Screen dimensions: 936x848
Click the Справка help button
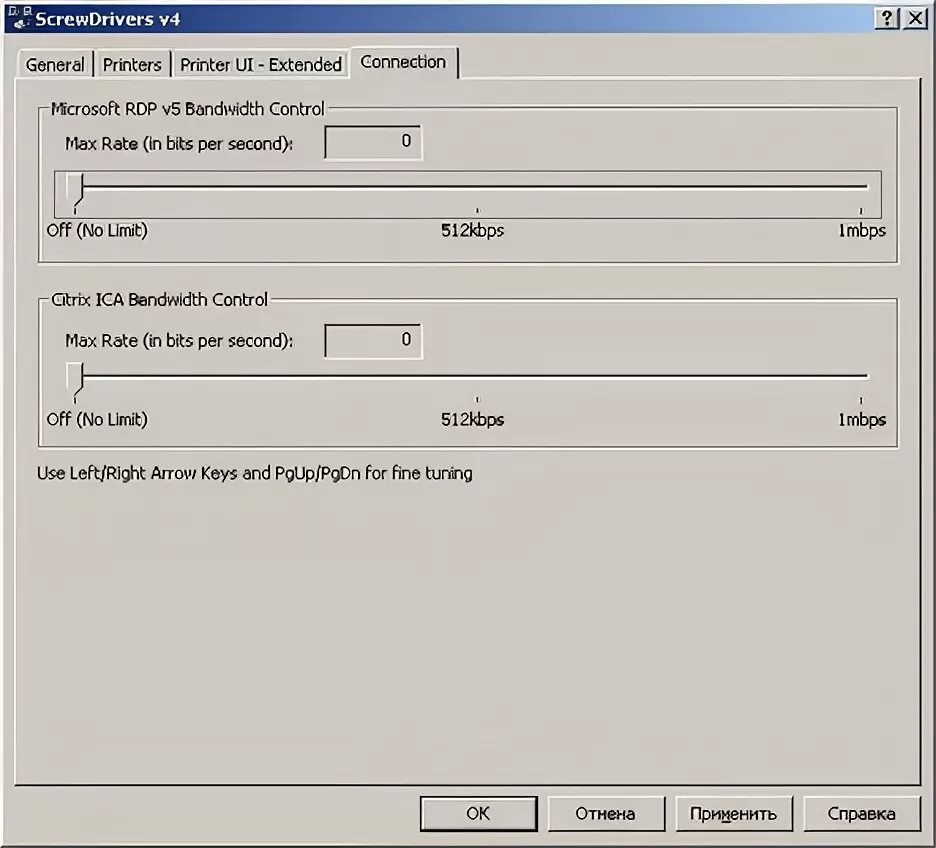(861, 813)
